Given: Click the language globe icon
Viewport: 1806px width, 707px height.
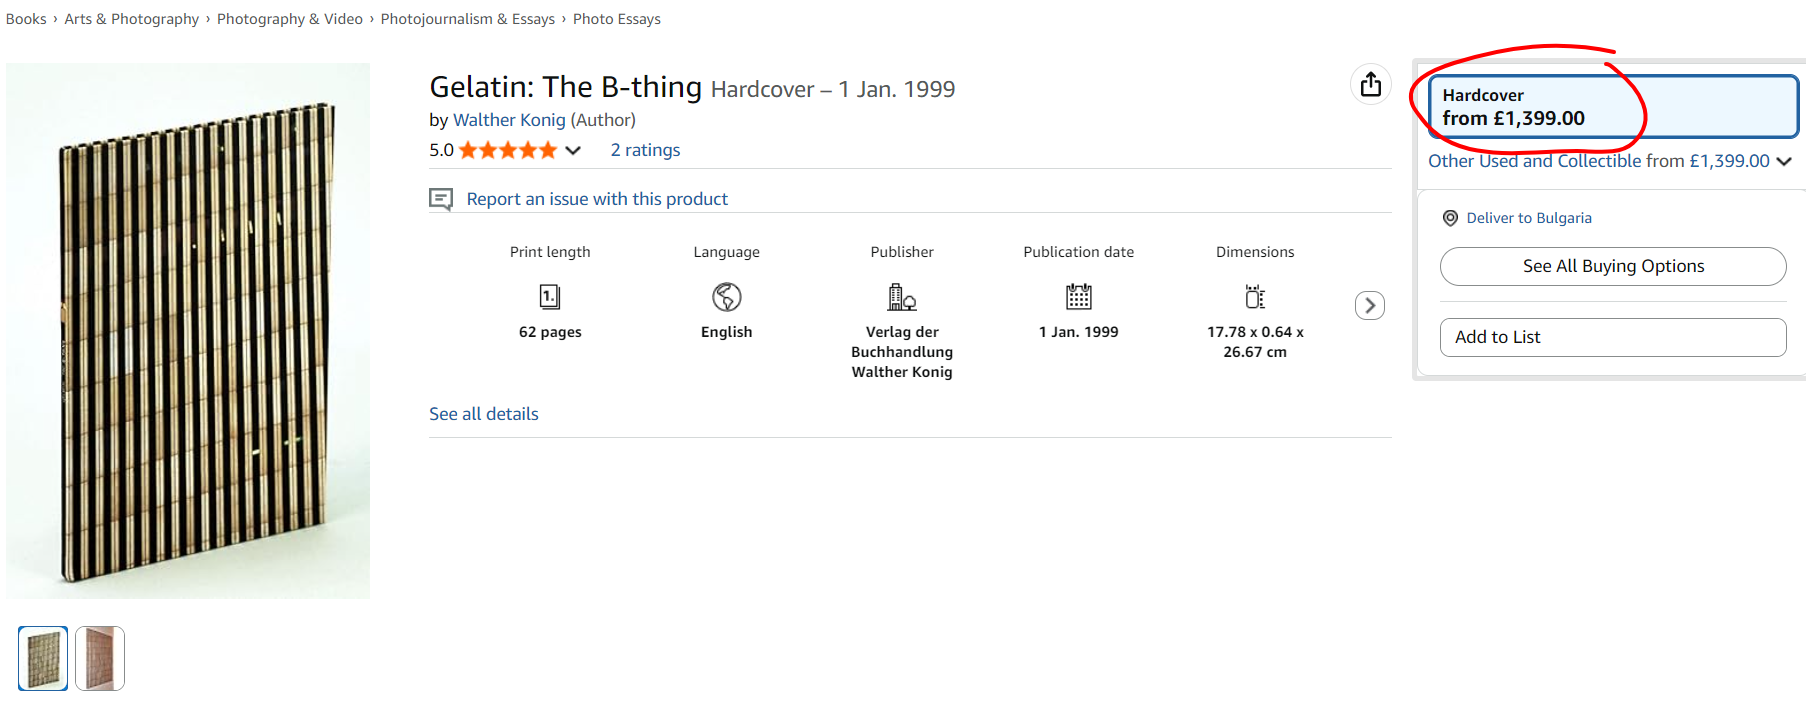Looking at the screenshot, I should point(726,297).
